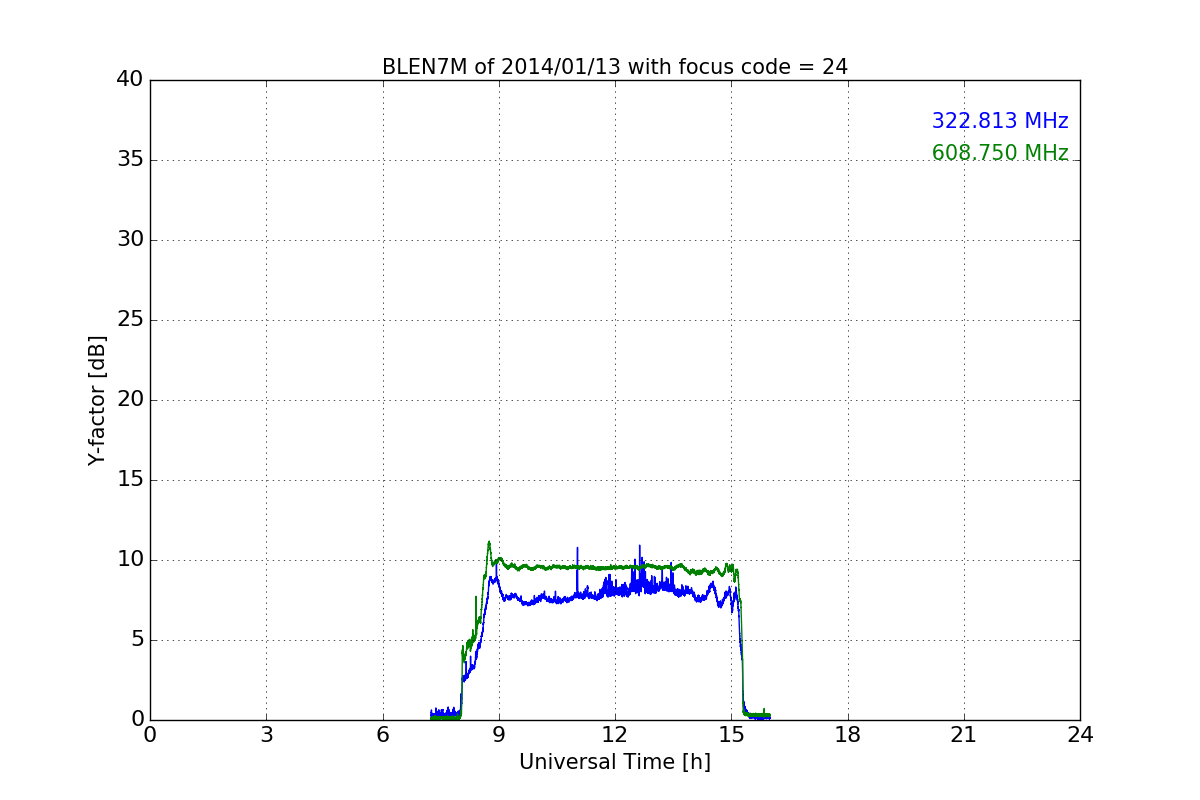
Task: Click the x-axis tick label '18'
Action: [848, 735]
